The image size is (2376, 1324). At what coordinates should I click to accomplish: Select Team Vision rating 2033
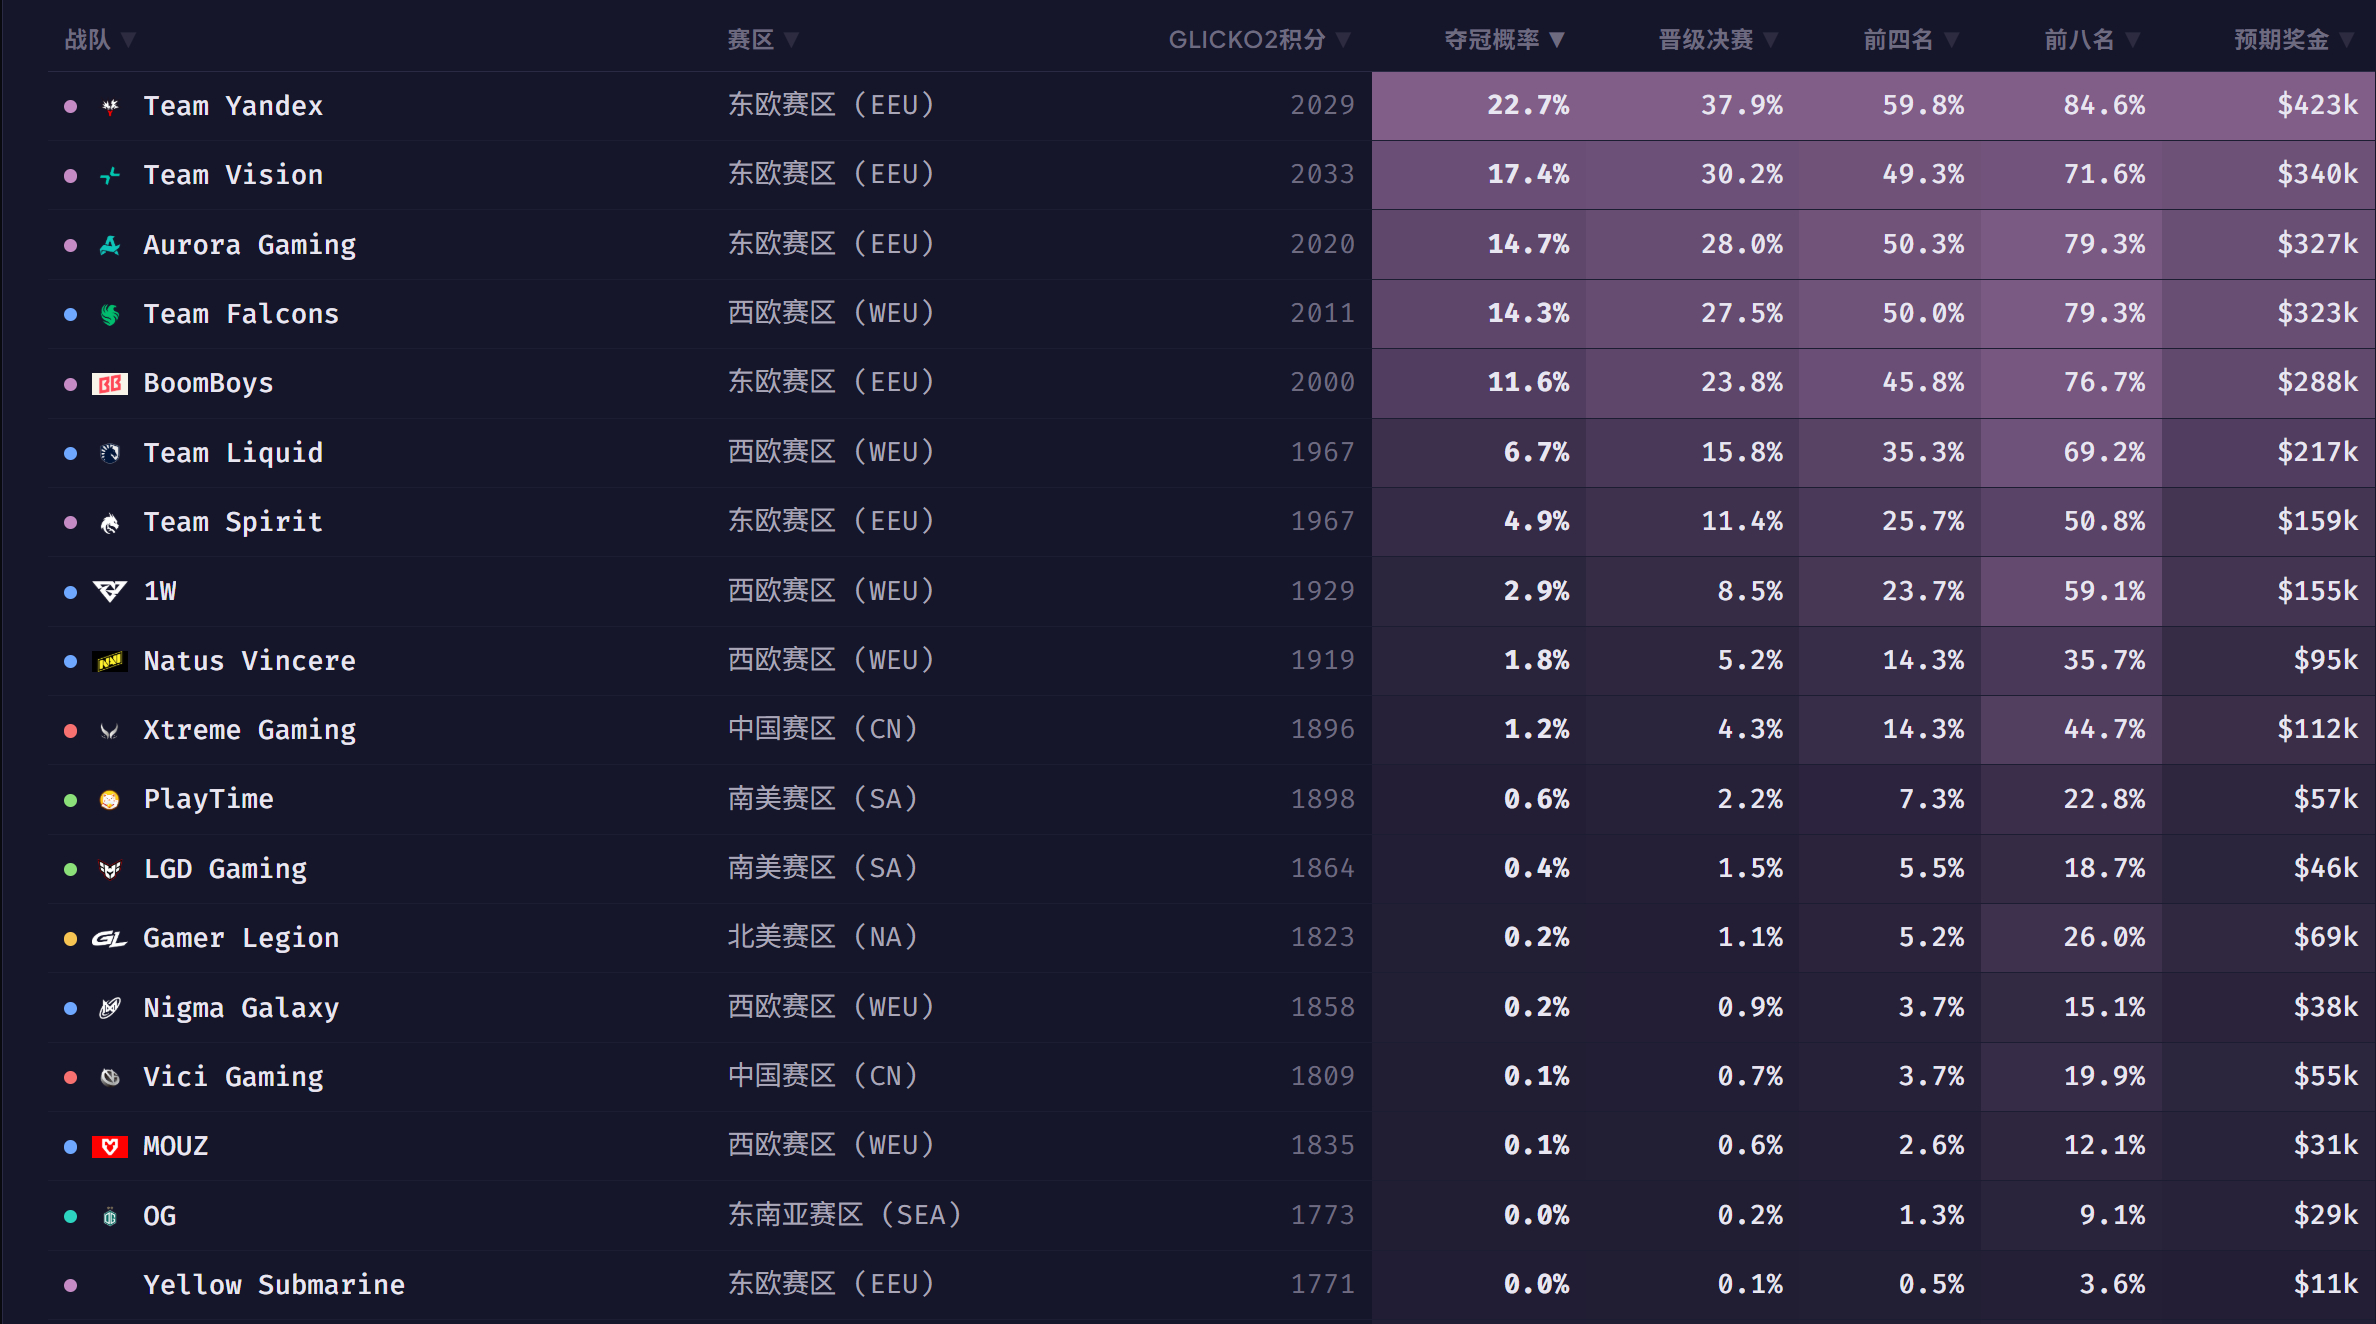[1322, 175]
